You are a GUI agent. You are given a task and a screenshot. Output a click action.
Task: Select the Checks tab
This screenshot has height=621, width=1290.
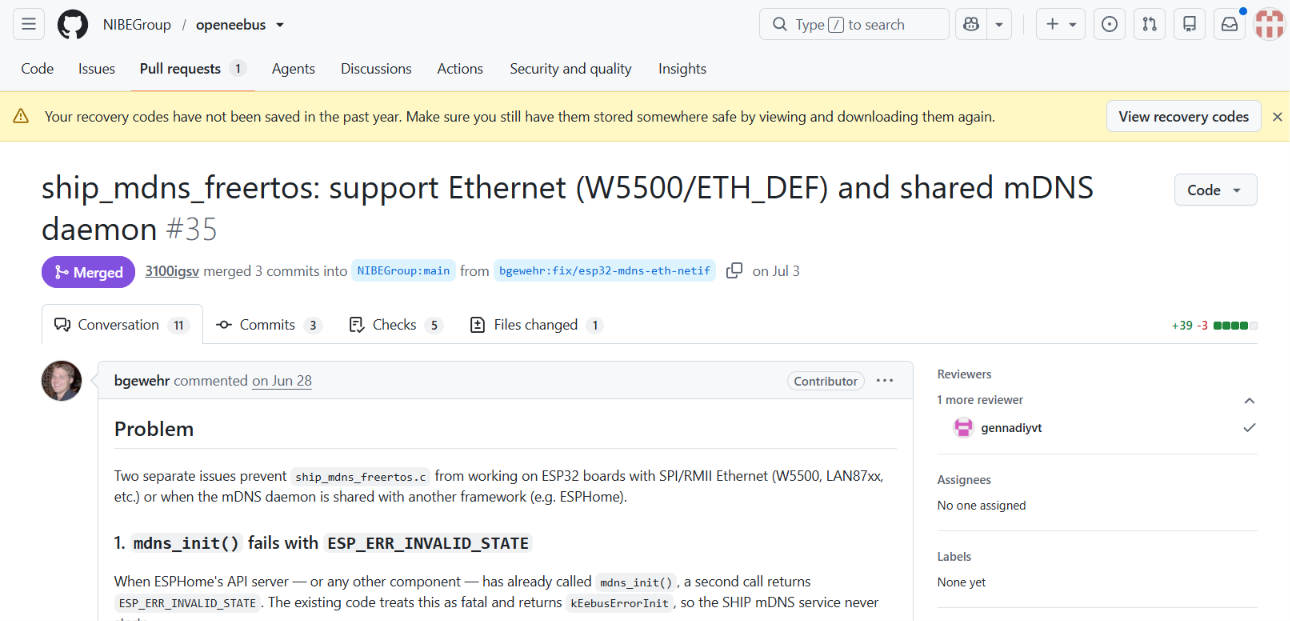[x=394, y=325]
